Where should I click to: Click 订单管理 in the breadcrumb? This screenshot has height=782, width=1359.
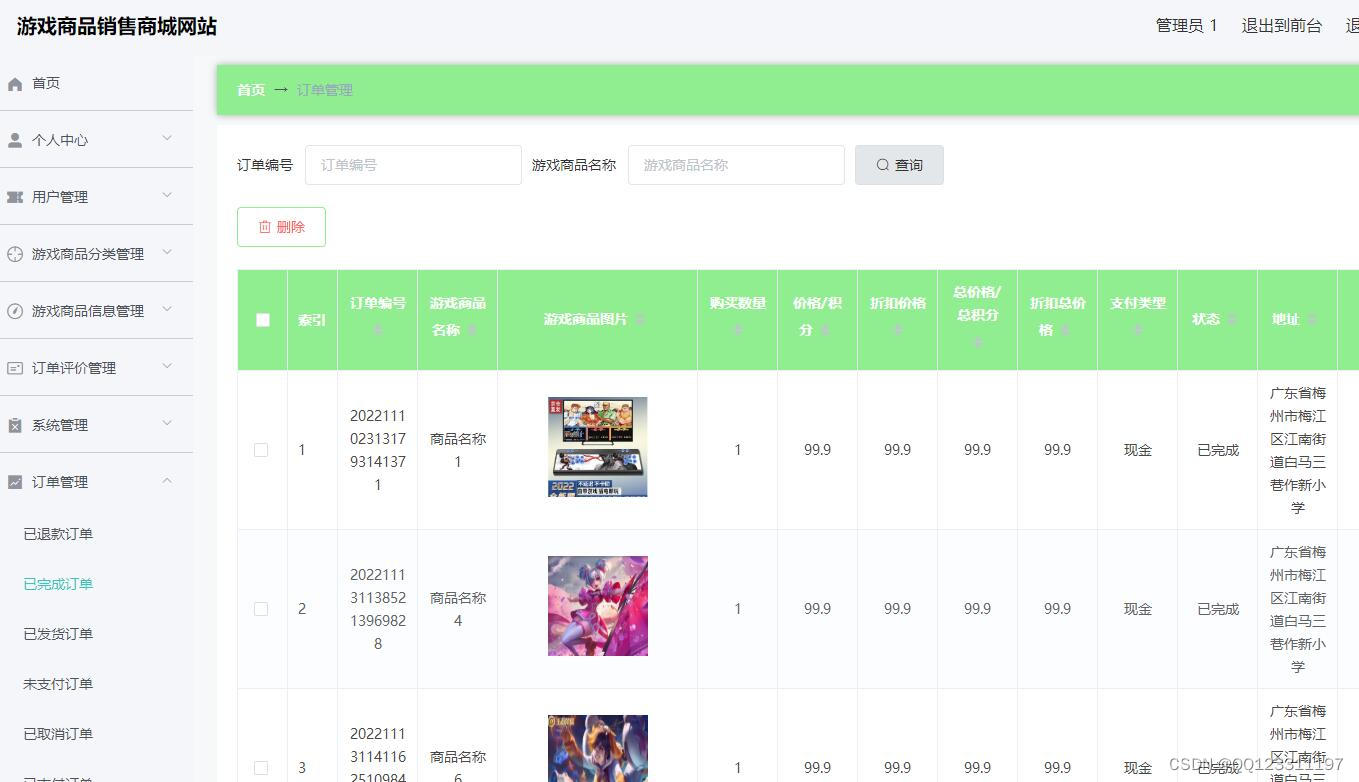coord(325,90)
